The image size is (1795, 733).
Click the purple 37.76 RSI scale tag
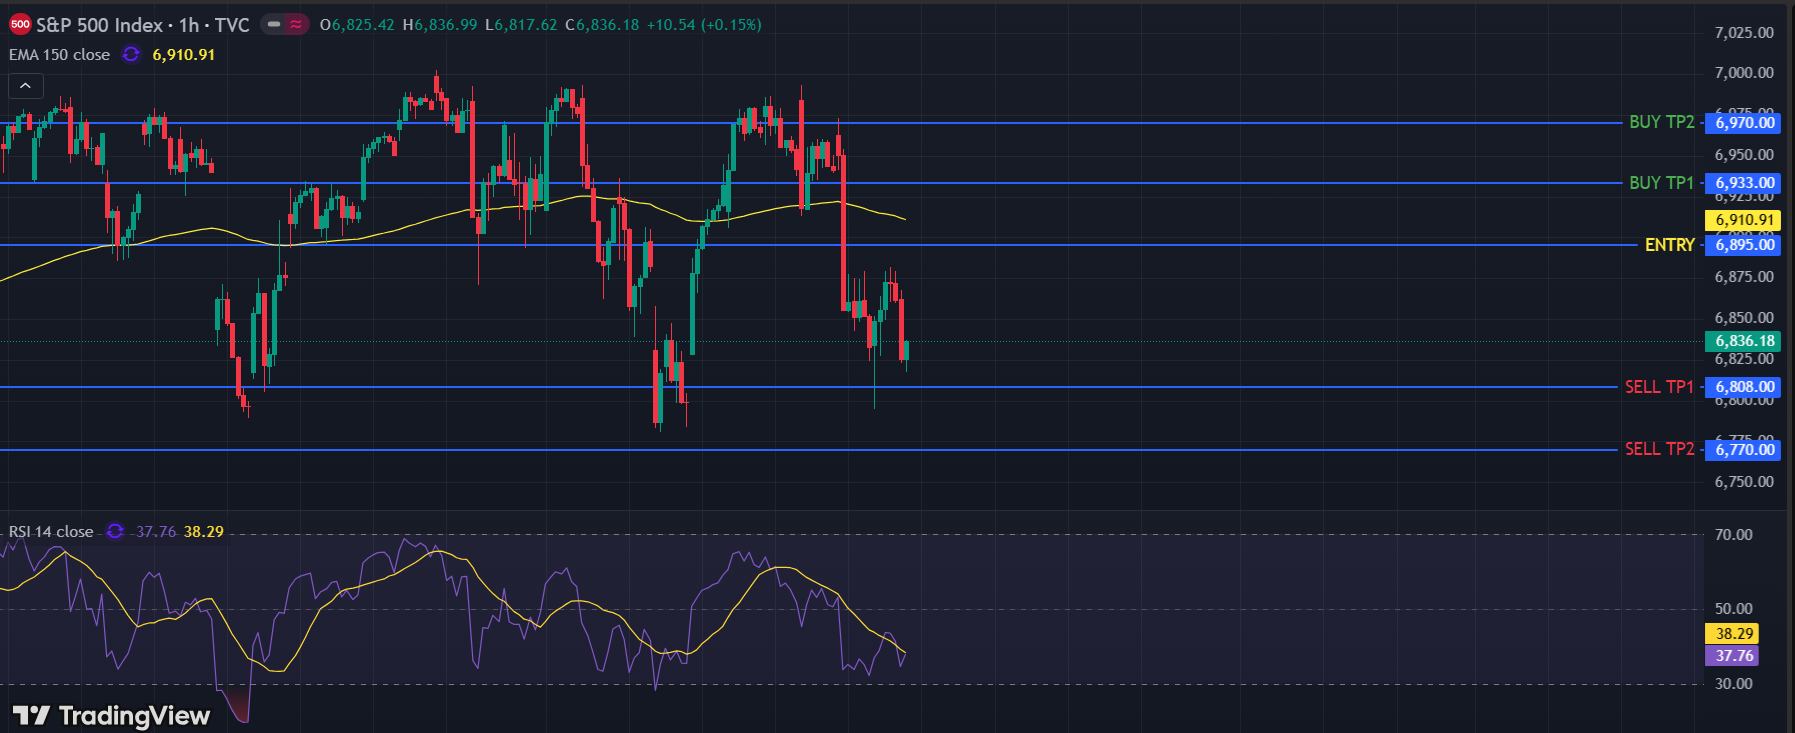click(1734, 656)
